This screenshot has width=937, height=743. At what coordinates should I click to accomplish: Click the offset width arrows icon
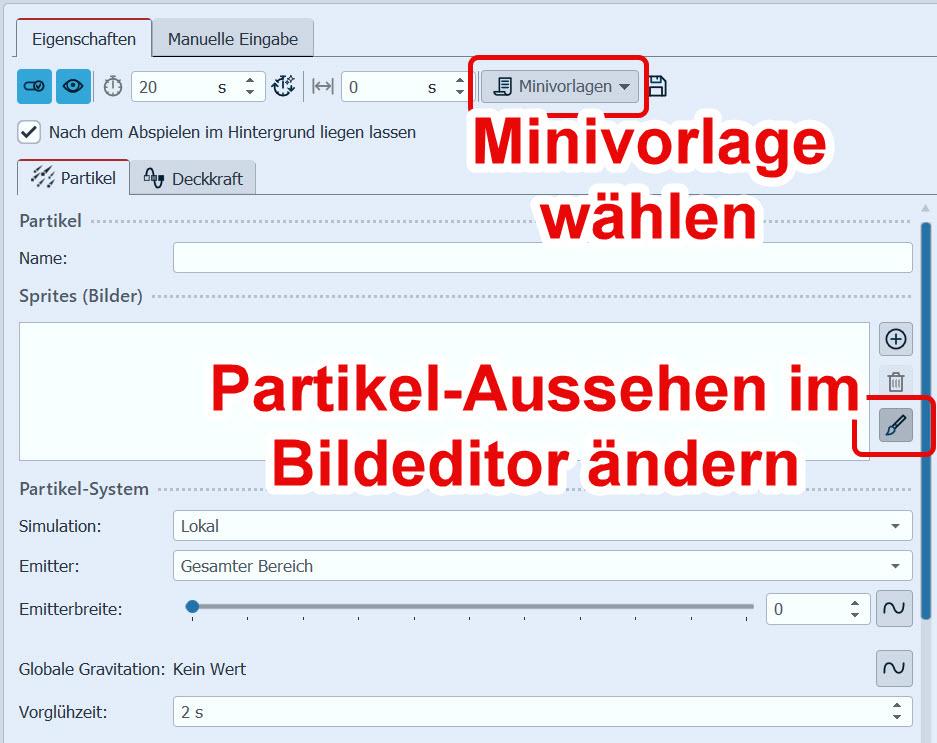point(323,87)
